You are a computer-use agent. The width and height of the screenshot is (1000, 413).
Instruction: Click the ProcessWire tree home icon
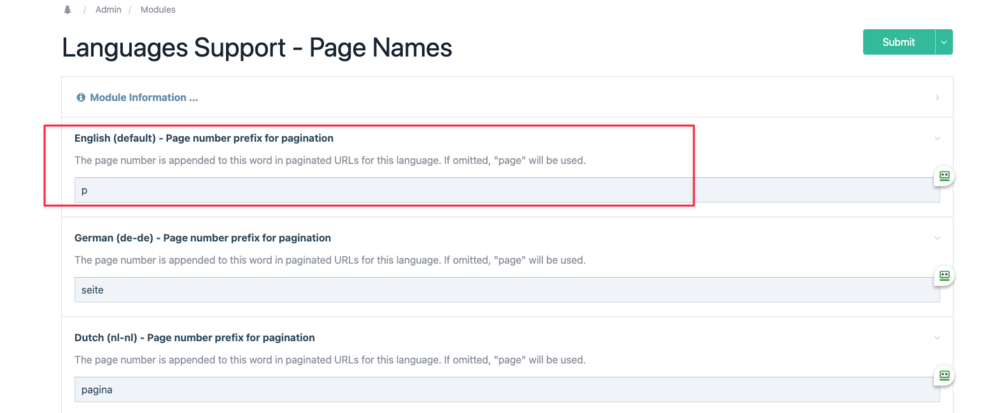[x=67, y=10]
